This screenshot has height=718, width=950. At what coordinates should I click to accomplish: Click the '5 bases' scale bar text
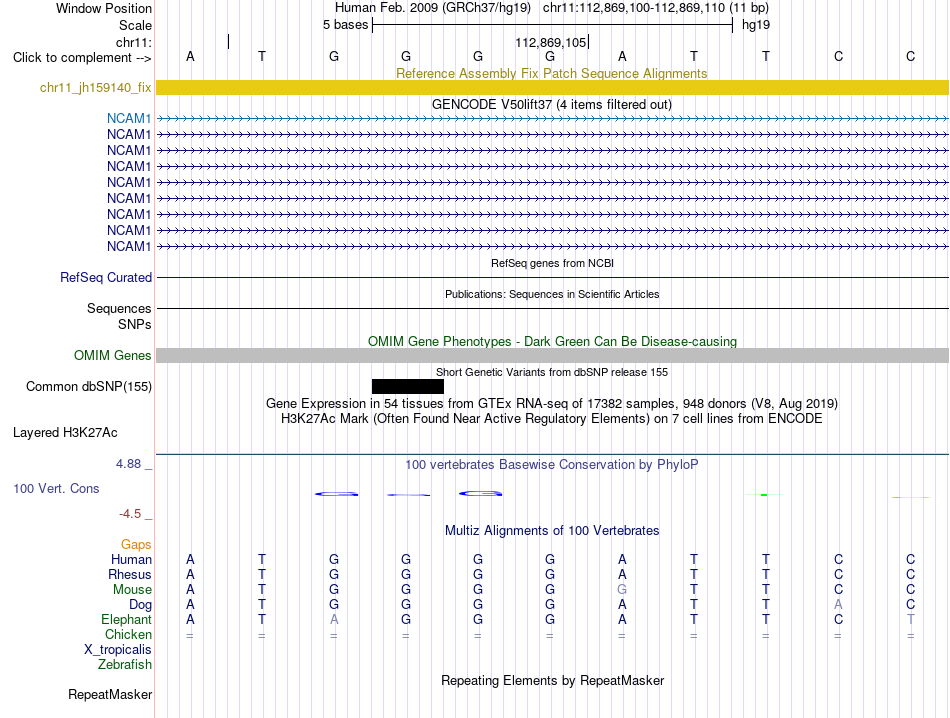pos(345,25)
